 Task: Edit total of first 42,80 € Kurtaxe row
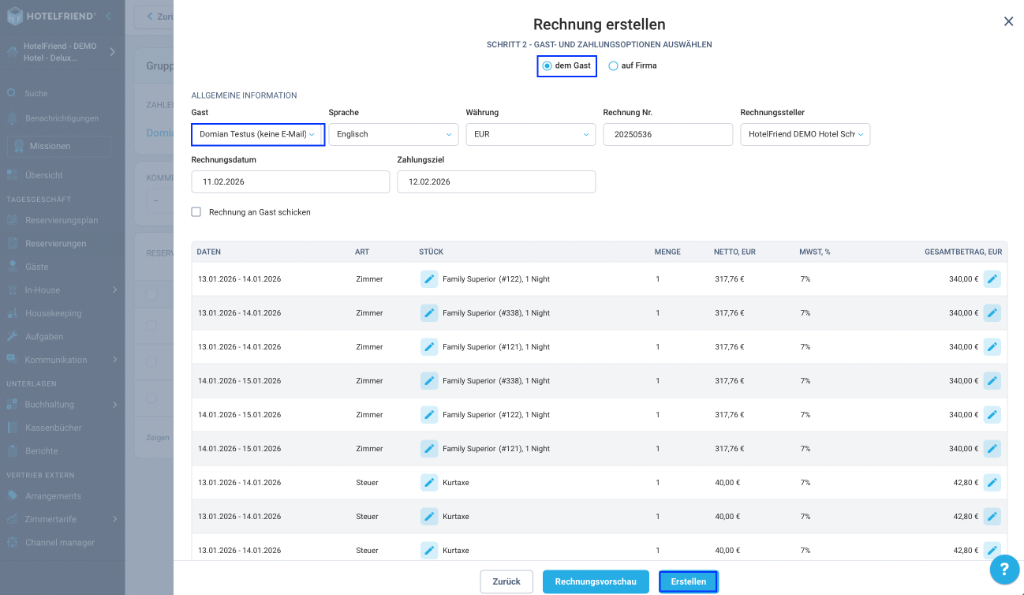[992, 483]
